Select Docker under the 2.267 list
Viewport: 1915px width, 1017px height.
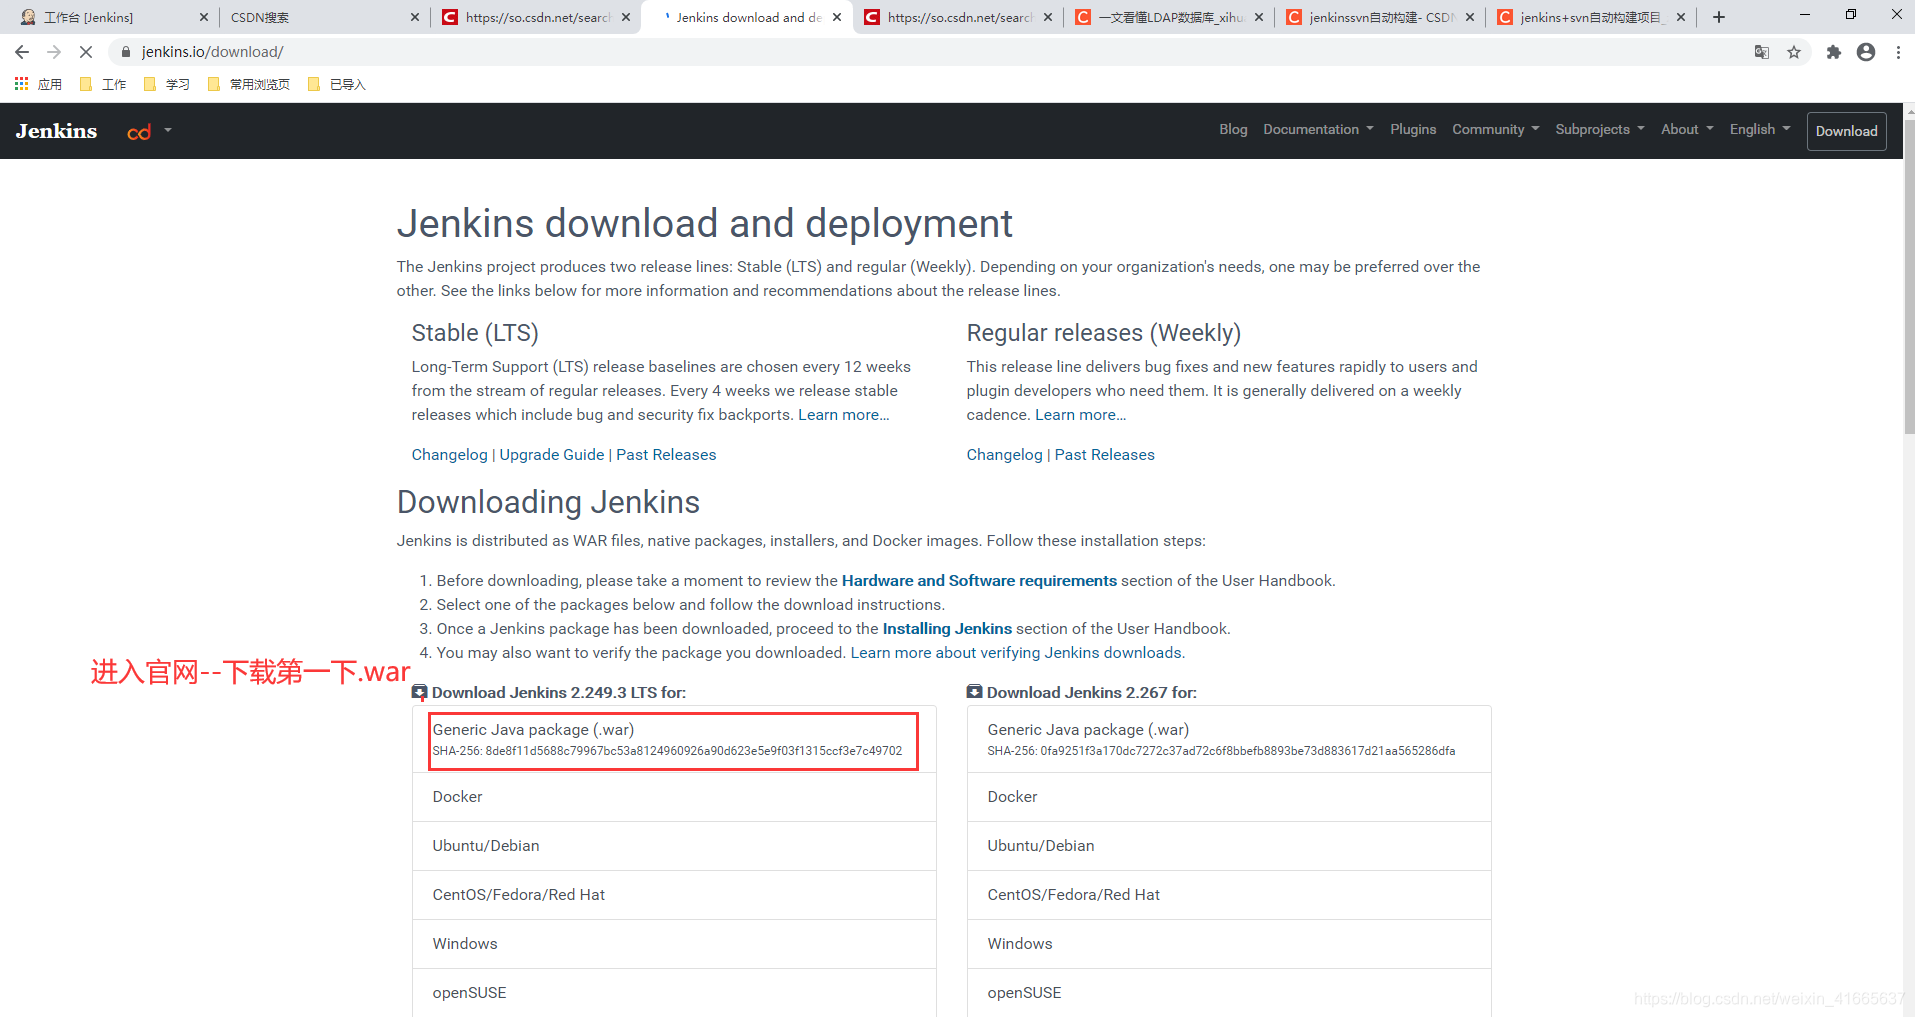1229,797
